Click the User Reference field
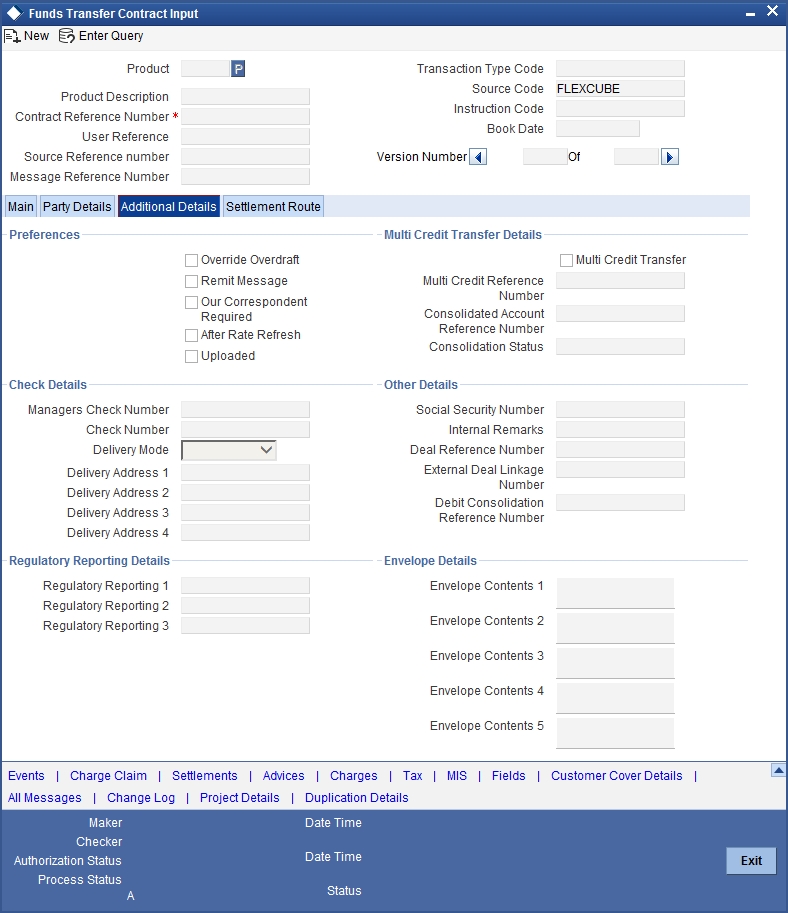Image resolution: width=788 pixels, height=913 pixels. point(245,137)
